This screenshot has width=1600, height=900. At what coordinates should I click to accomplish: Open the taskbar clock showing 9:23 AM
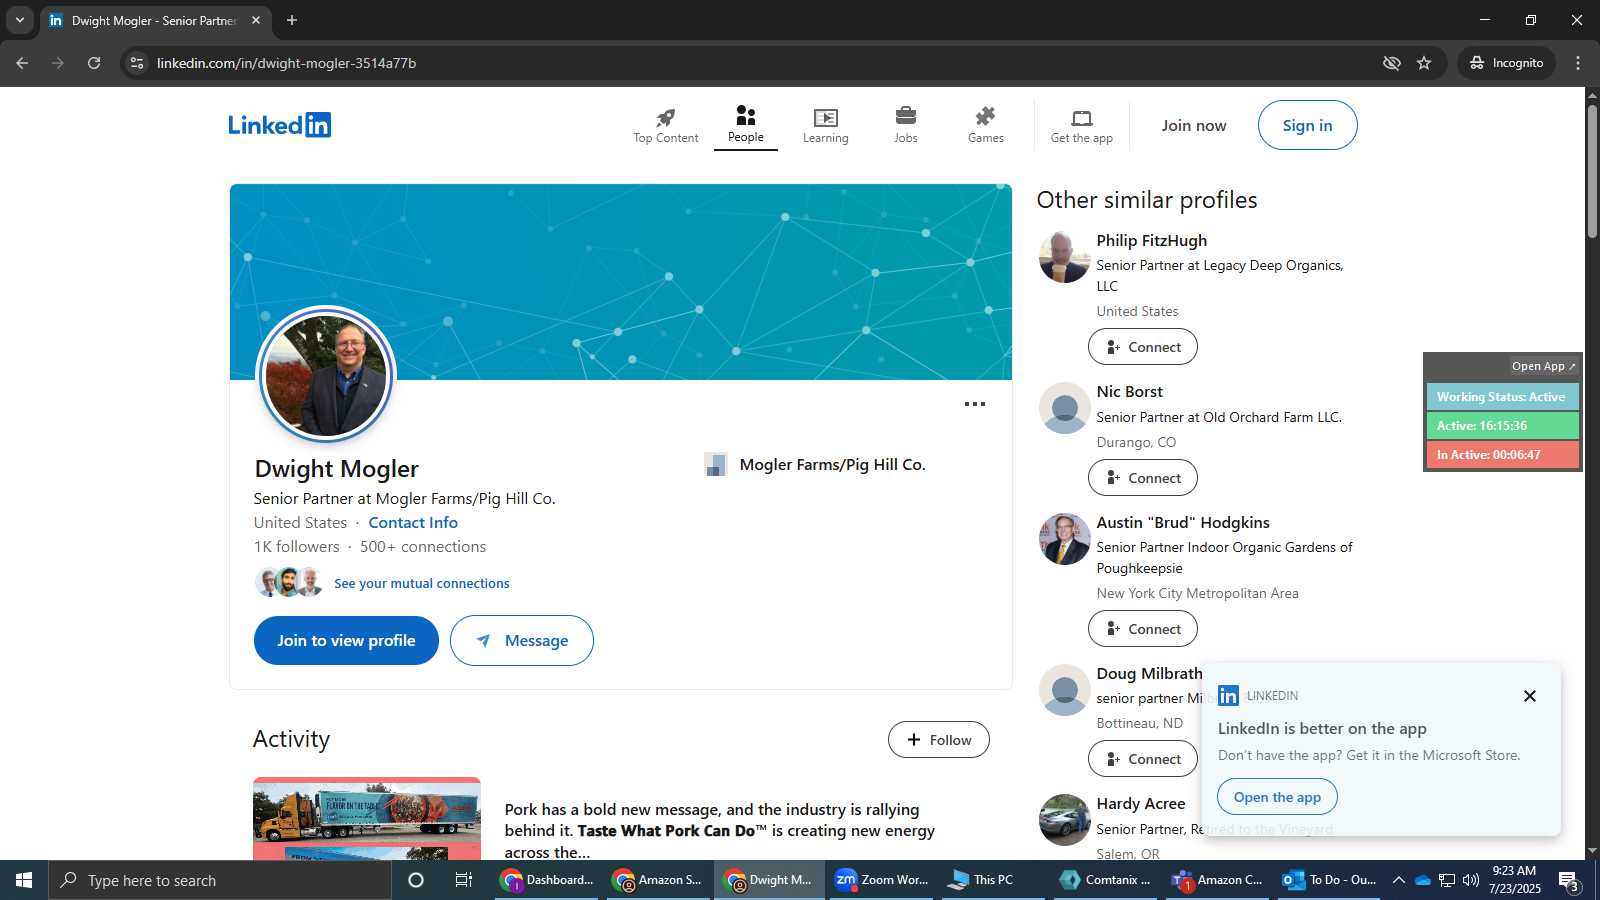click(1514, 880)
